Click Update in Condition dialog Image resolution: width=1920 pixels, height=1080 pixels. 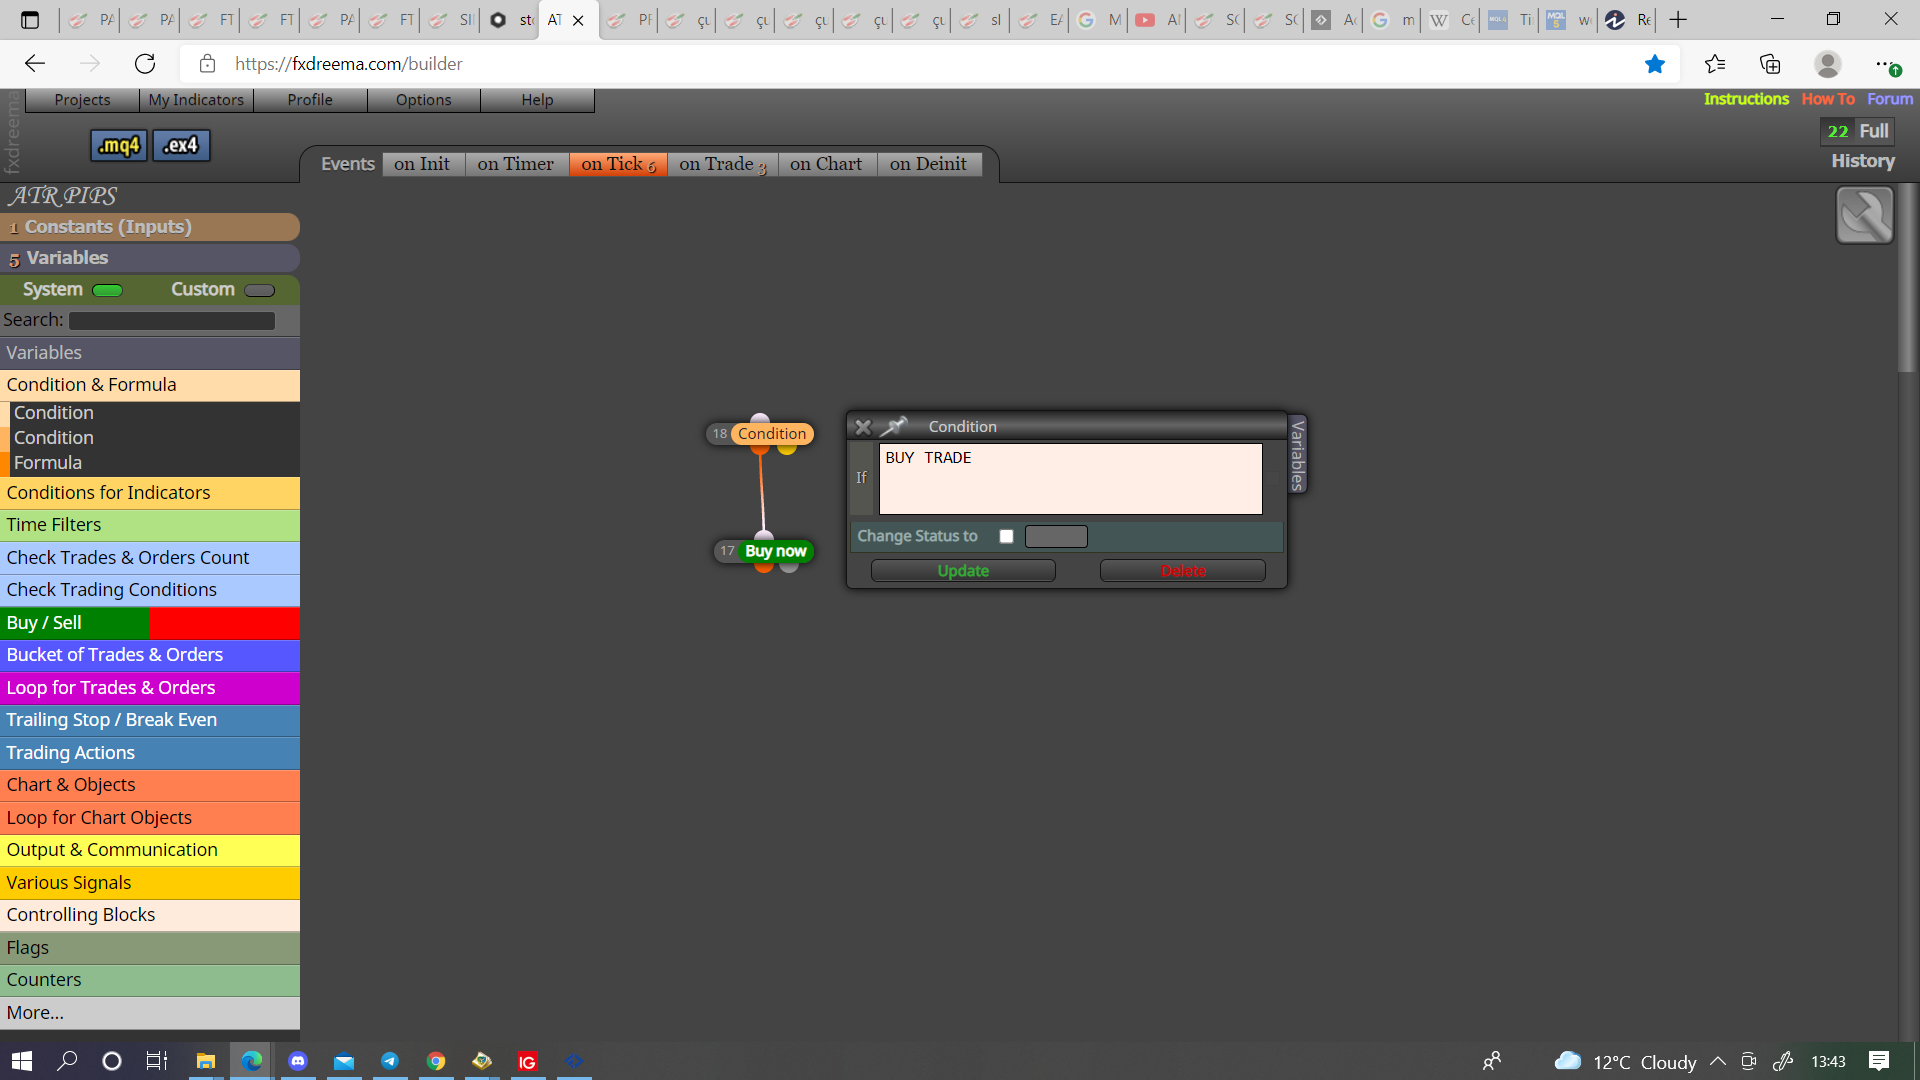(x=963, y=571)
